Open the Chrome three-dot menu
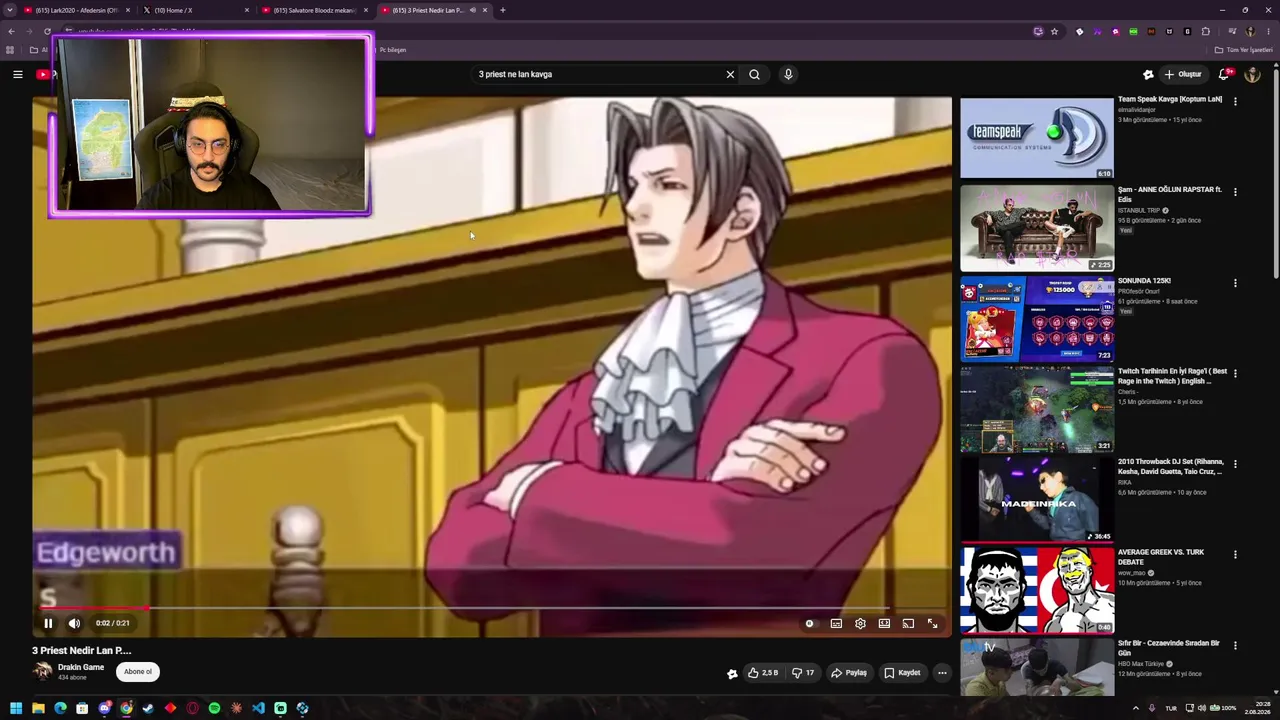 1268,31
